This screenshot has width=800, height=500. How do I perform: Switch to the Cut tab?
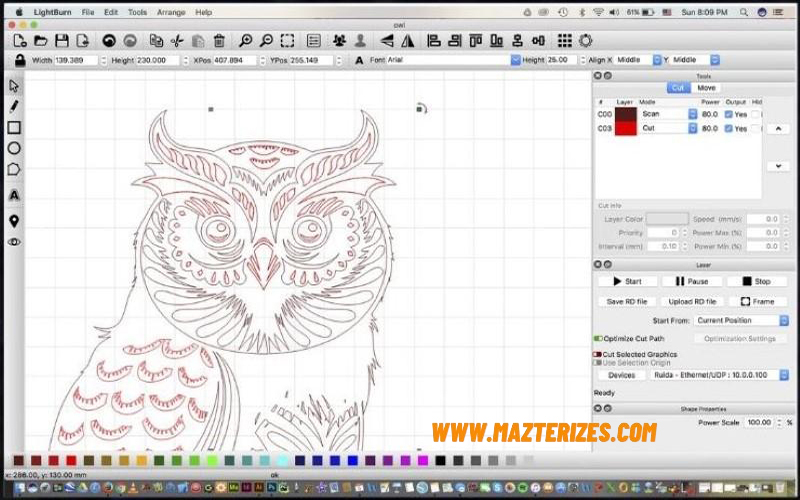(679, 88)
